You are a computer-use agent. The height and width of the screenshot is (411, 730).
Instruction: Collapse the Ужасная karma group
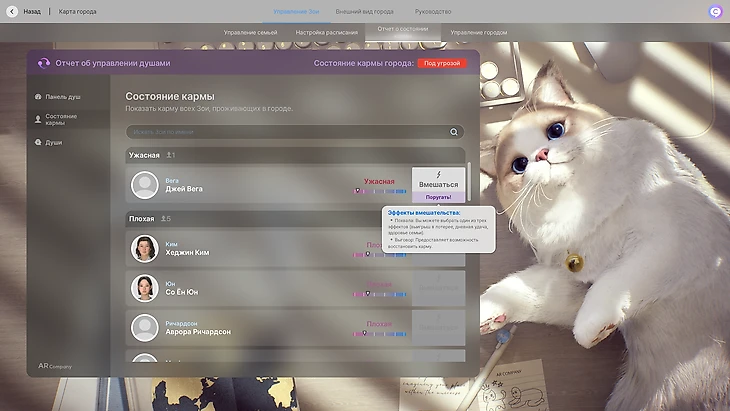click(x=145, y=156)
